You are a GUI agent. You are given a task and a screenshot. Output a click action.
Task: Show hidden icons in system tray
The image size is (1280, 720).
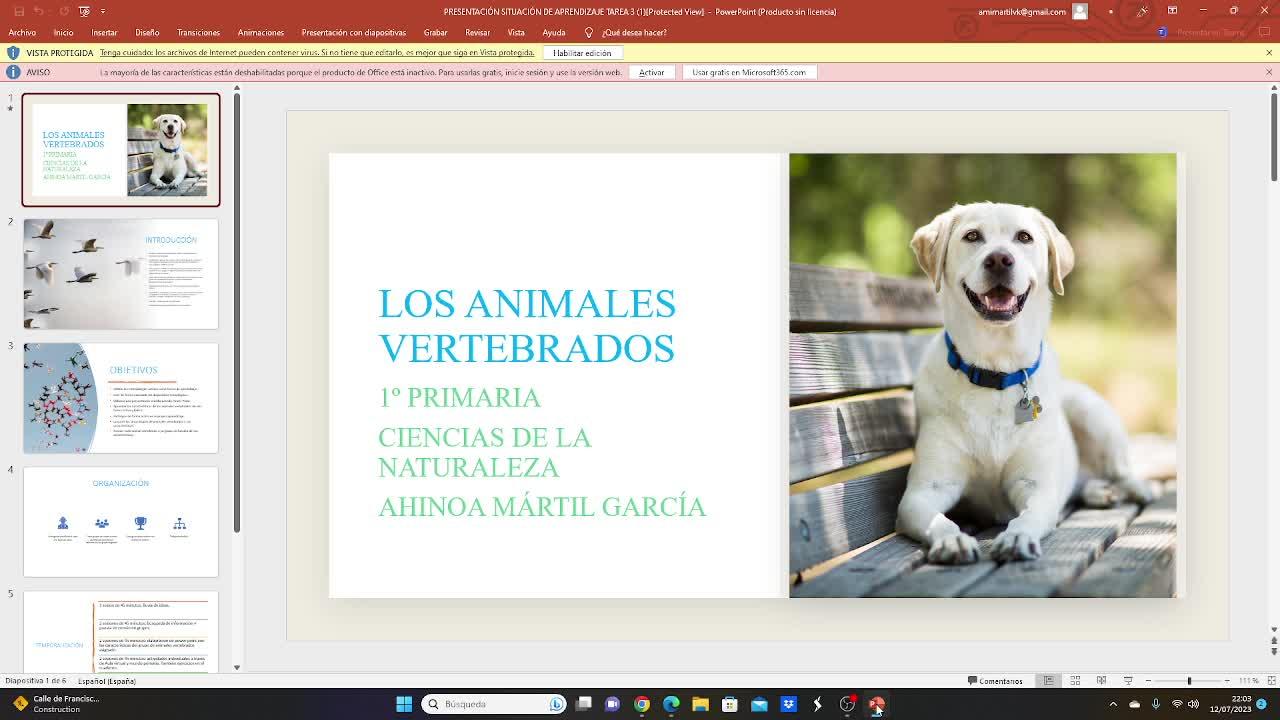(1113, 704)
